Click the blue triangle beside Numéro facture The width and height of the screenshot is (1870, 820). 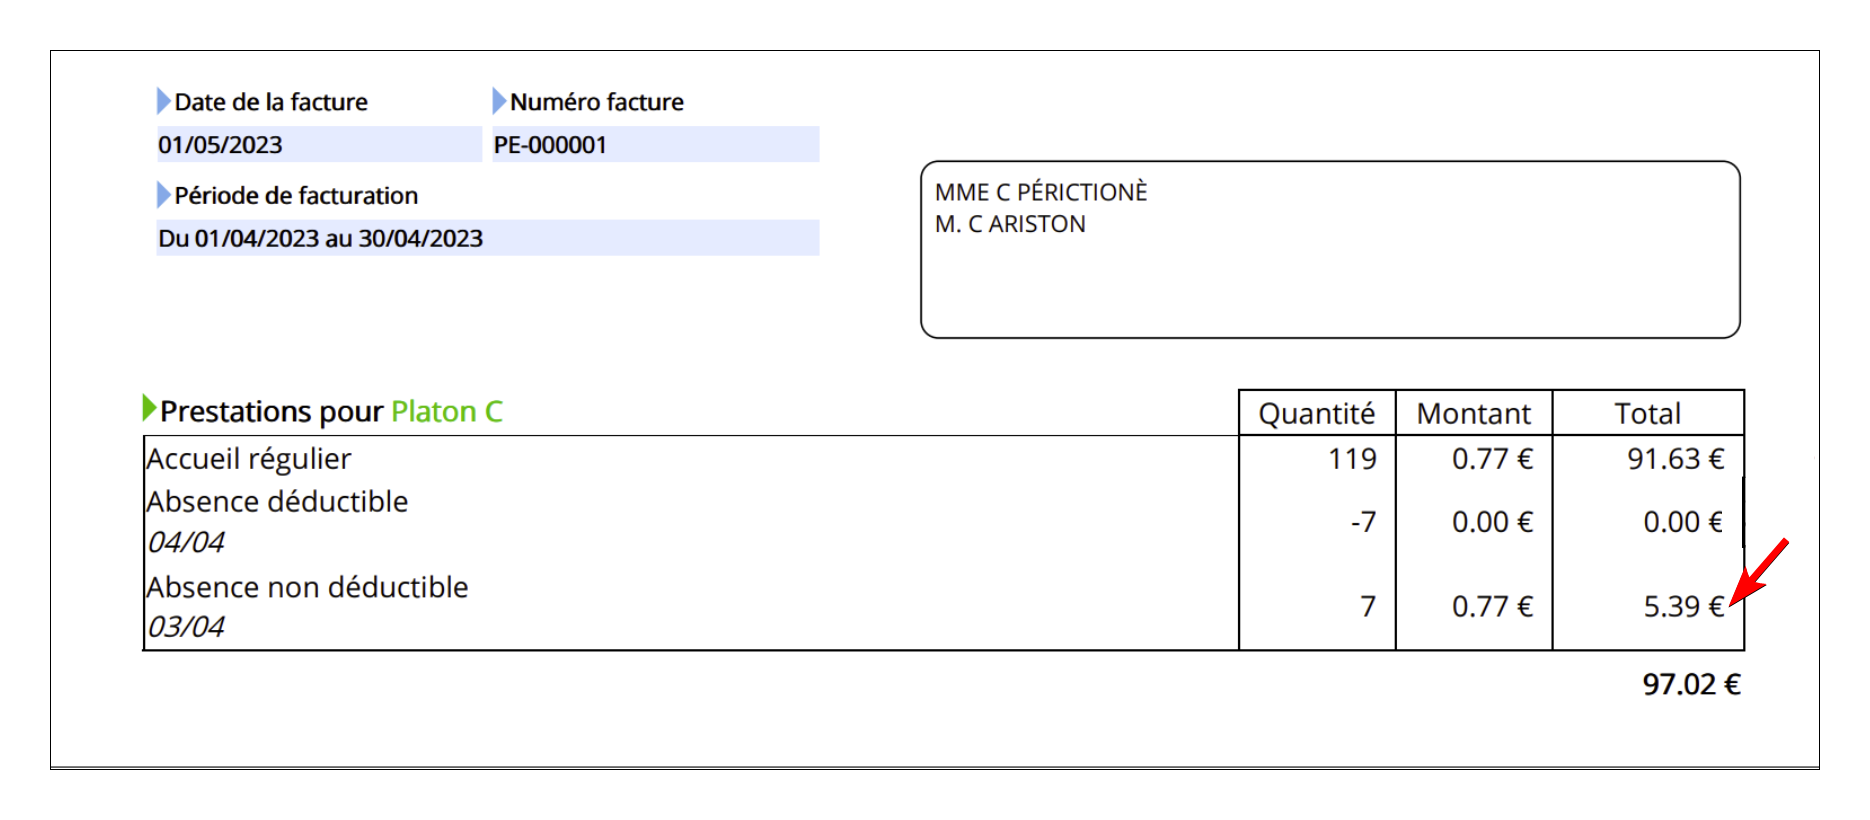pos(499,101)
